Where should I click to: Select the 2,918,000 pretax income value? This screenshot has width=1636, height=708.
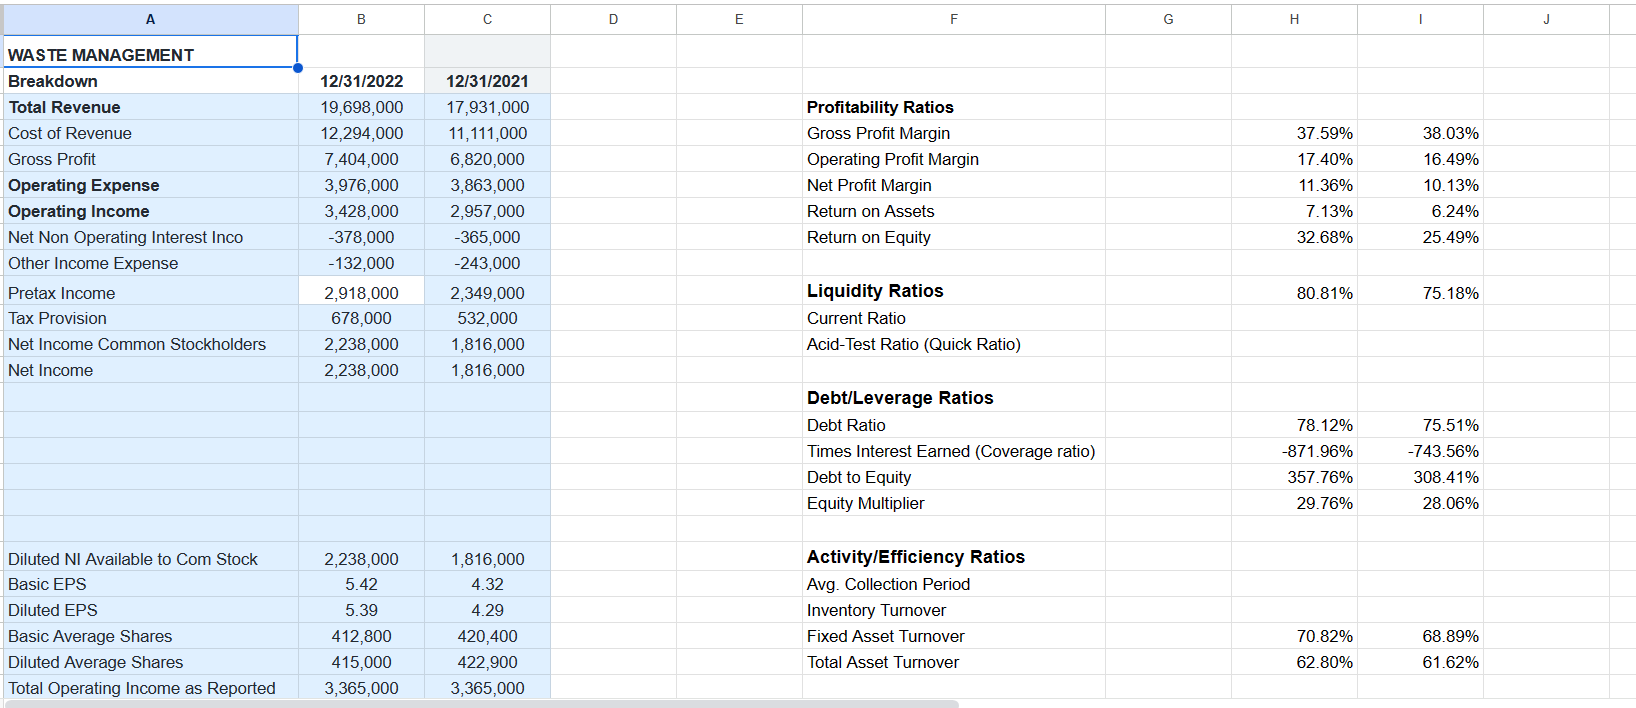[x=361, y=291]
